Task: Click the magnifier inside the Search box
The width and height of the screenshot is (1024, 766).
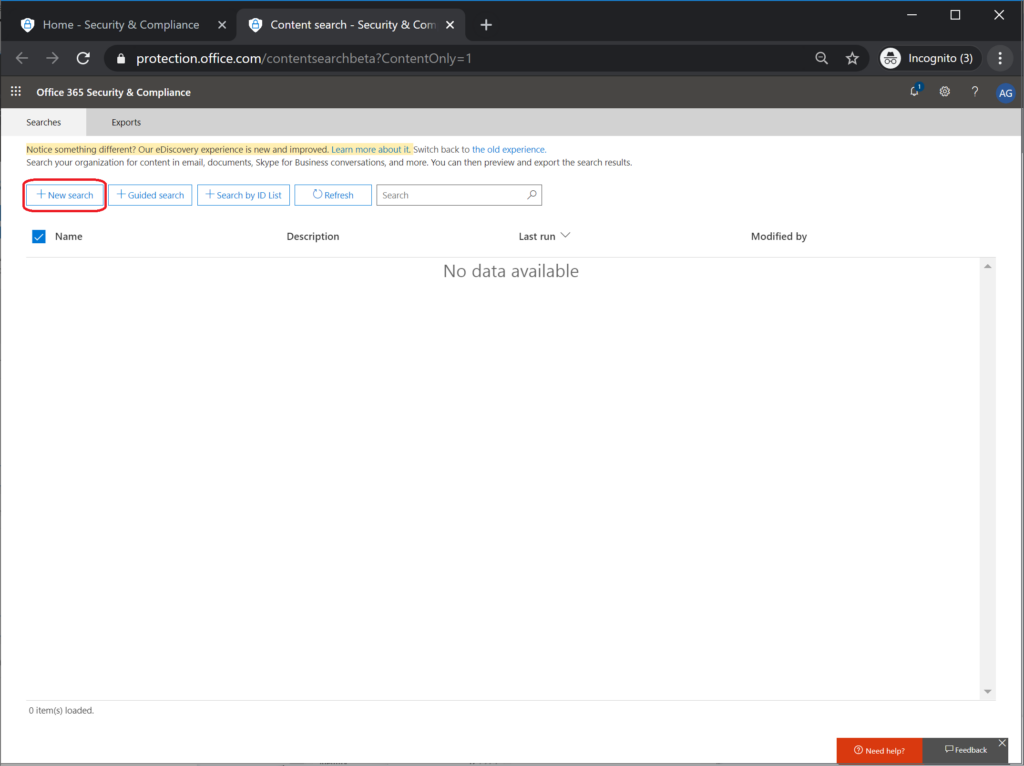Action: 531,194
